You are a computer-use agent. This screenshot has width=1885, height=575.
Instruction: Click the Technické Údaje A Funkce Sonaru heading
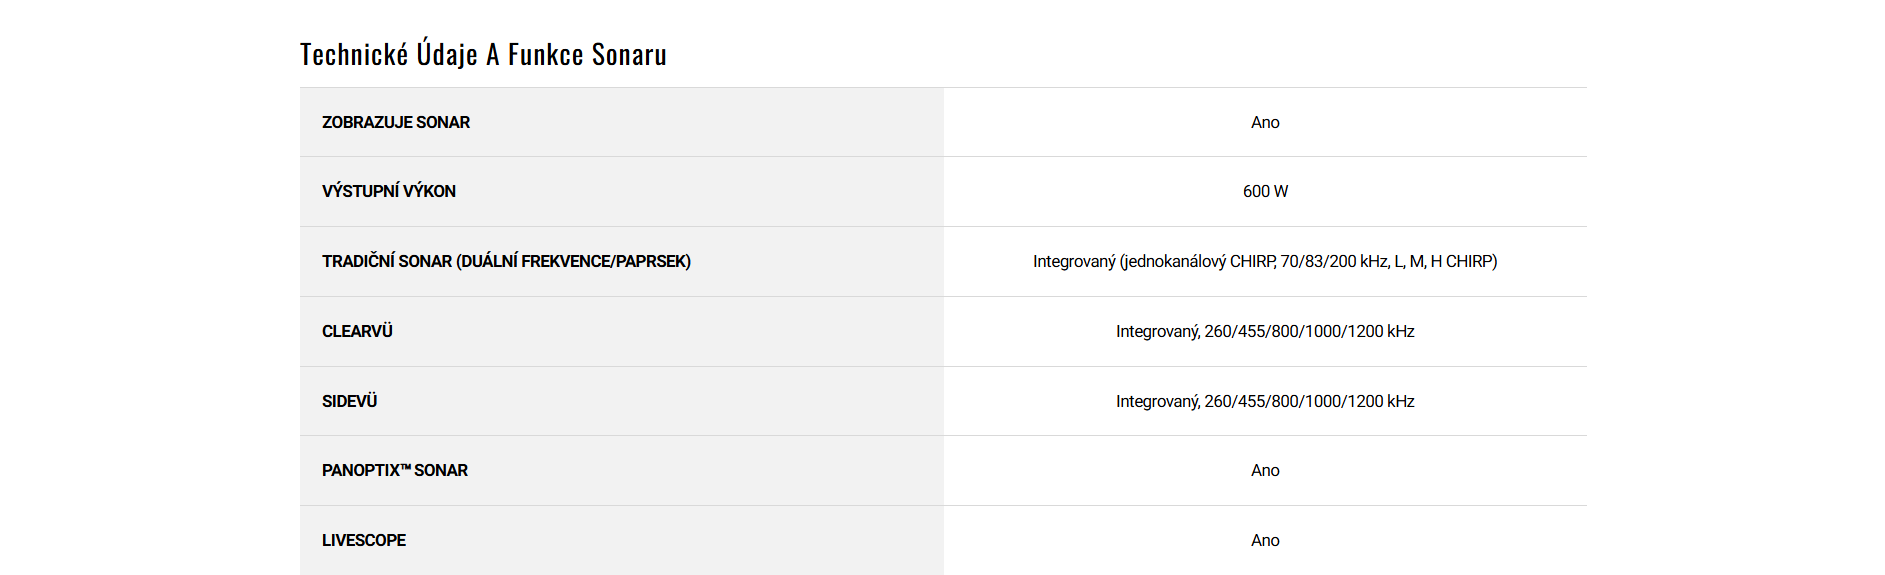(483, 54)
